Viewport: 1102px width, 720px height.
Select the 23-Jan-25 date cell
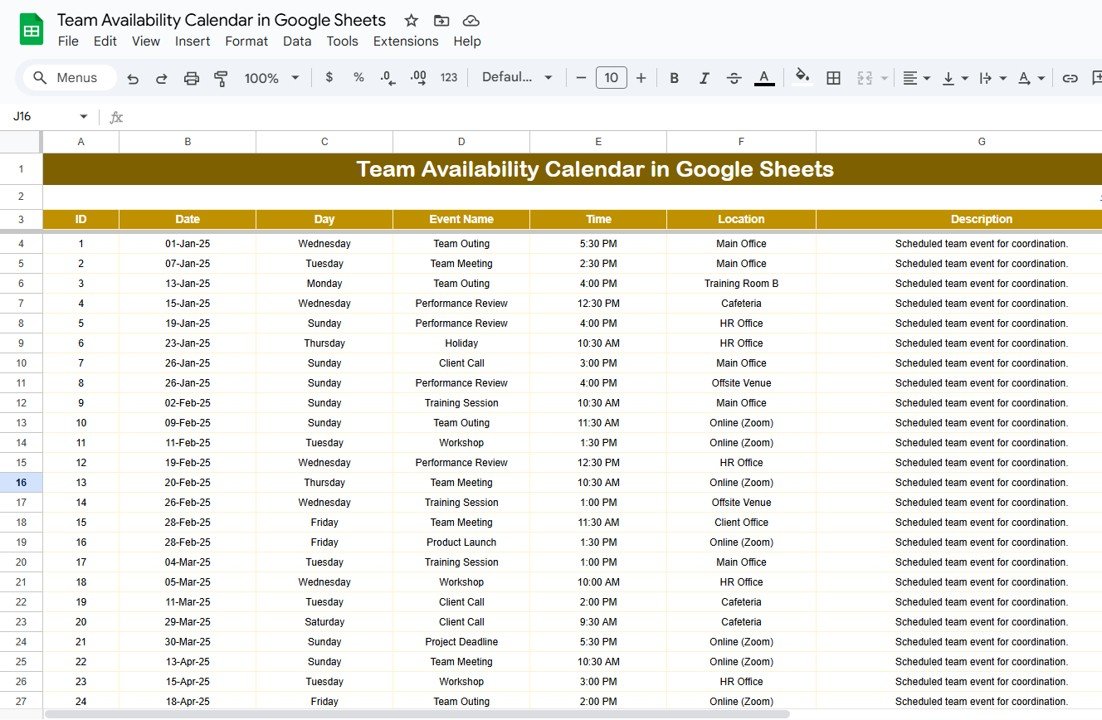click(188, 343)
